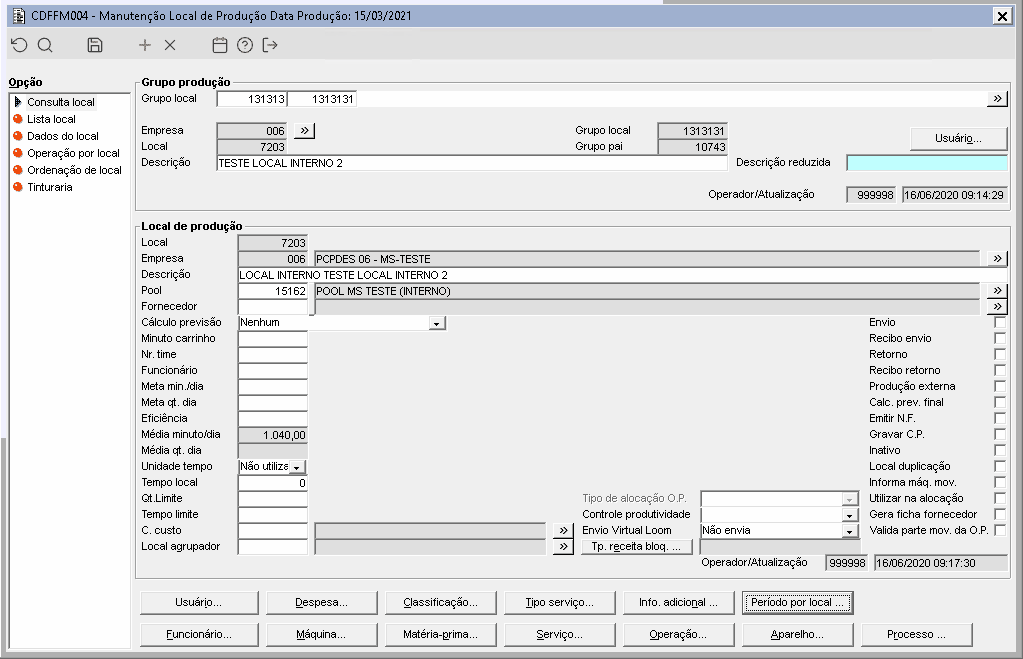The image size is (1023, 659).
Task: Click the Usuário button beside Grupo pai
Action: tap(958, 138)
